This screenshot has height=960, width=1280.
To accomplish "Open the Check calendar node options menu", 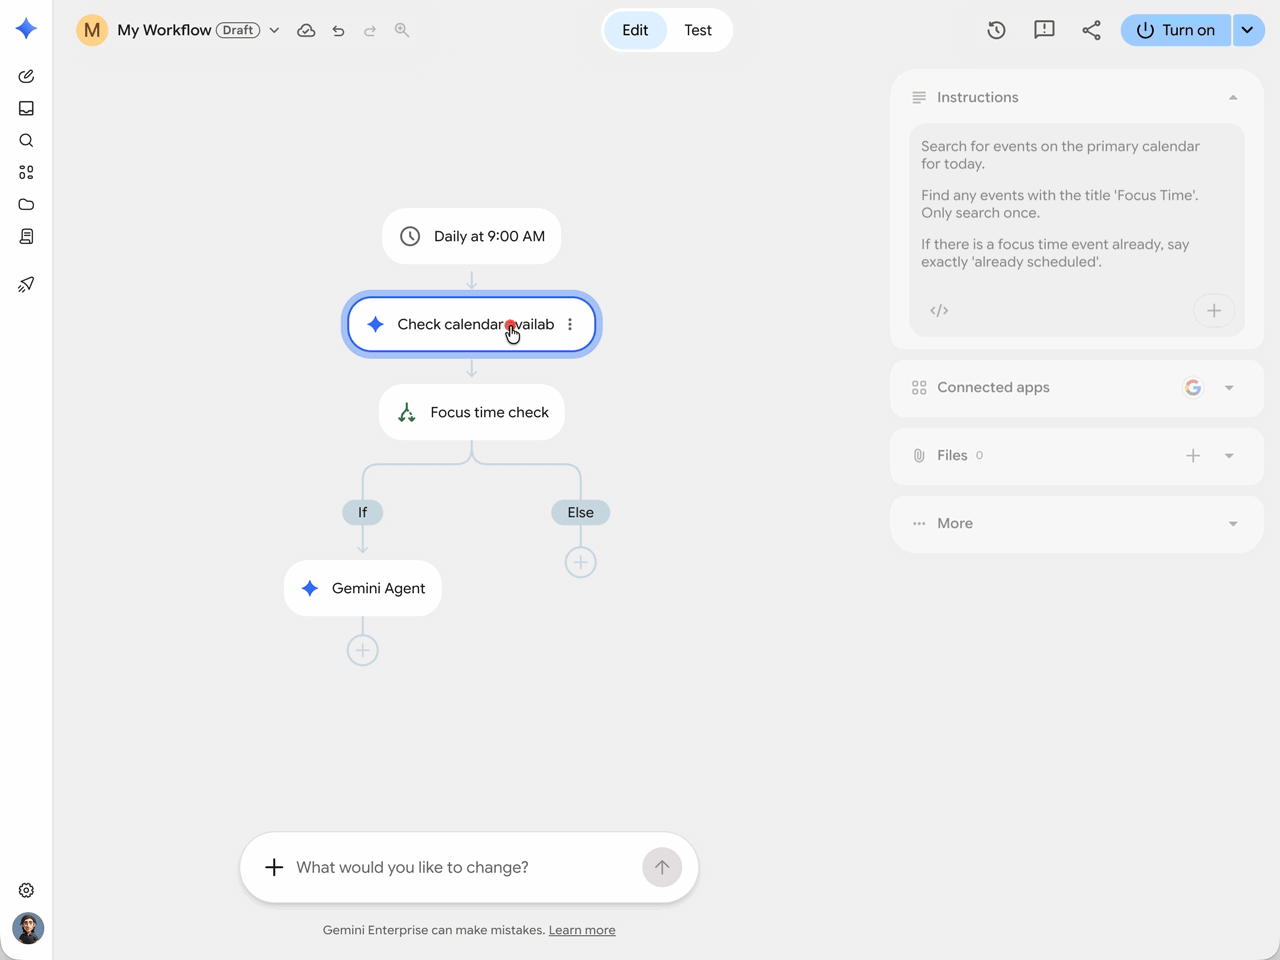I will pyautogui.click(x=570, y=324).
